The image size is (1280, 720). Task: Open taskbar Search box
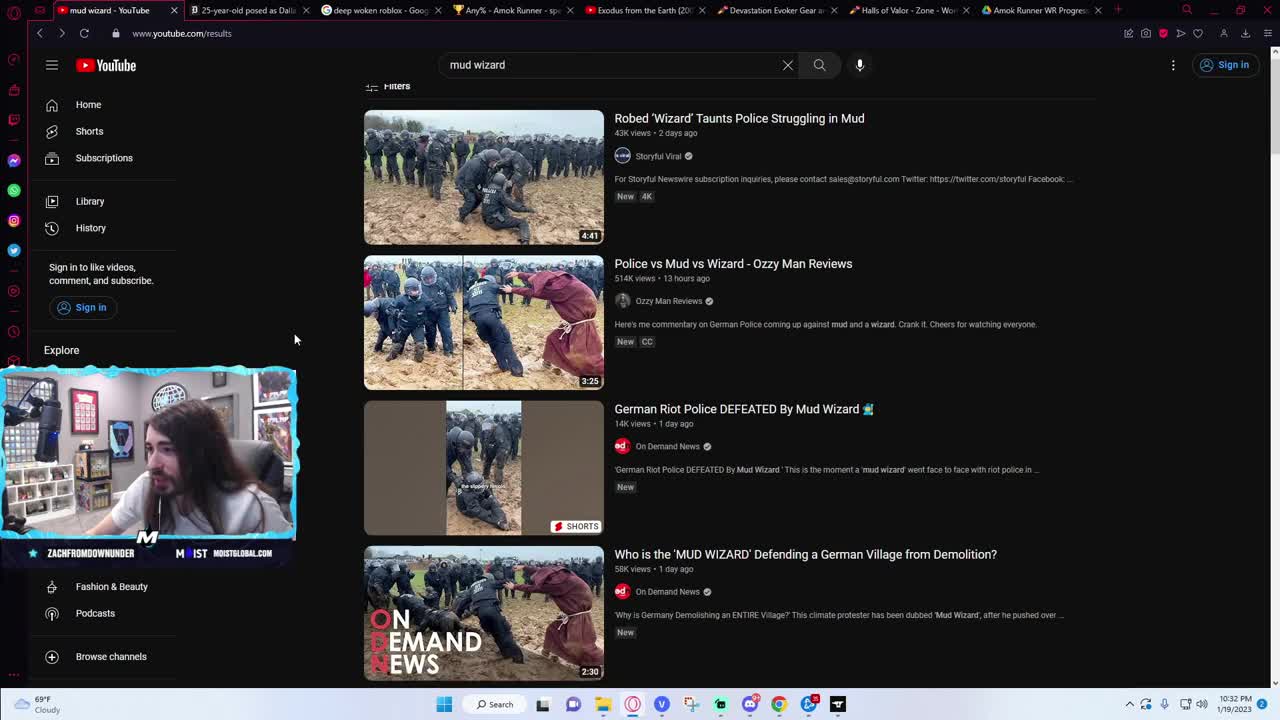494,704
